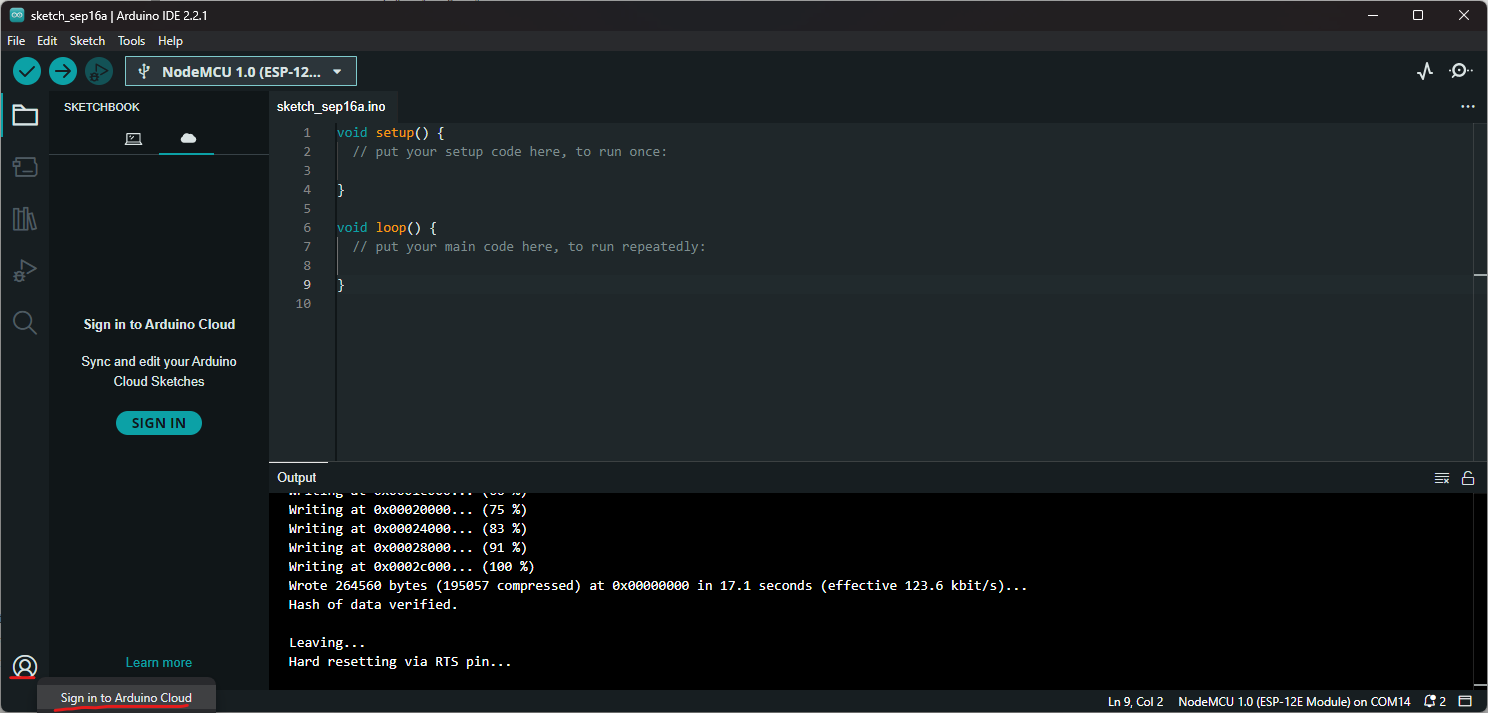The image size is (1488, 713).
Task: Click 'Sign in to Arduino Cloud' sidebar heading
Action: (159, 324)
